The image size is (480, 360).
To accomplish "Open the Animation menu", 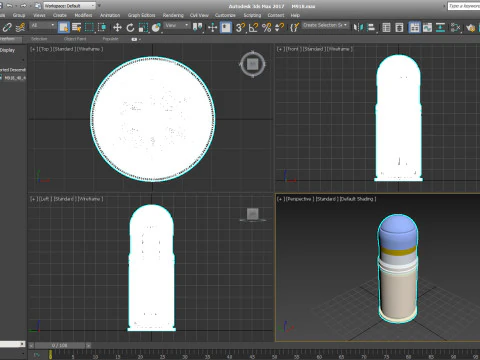I will [110, 15].
